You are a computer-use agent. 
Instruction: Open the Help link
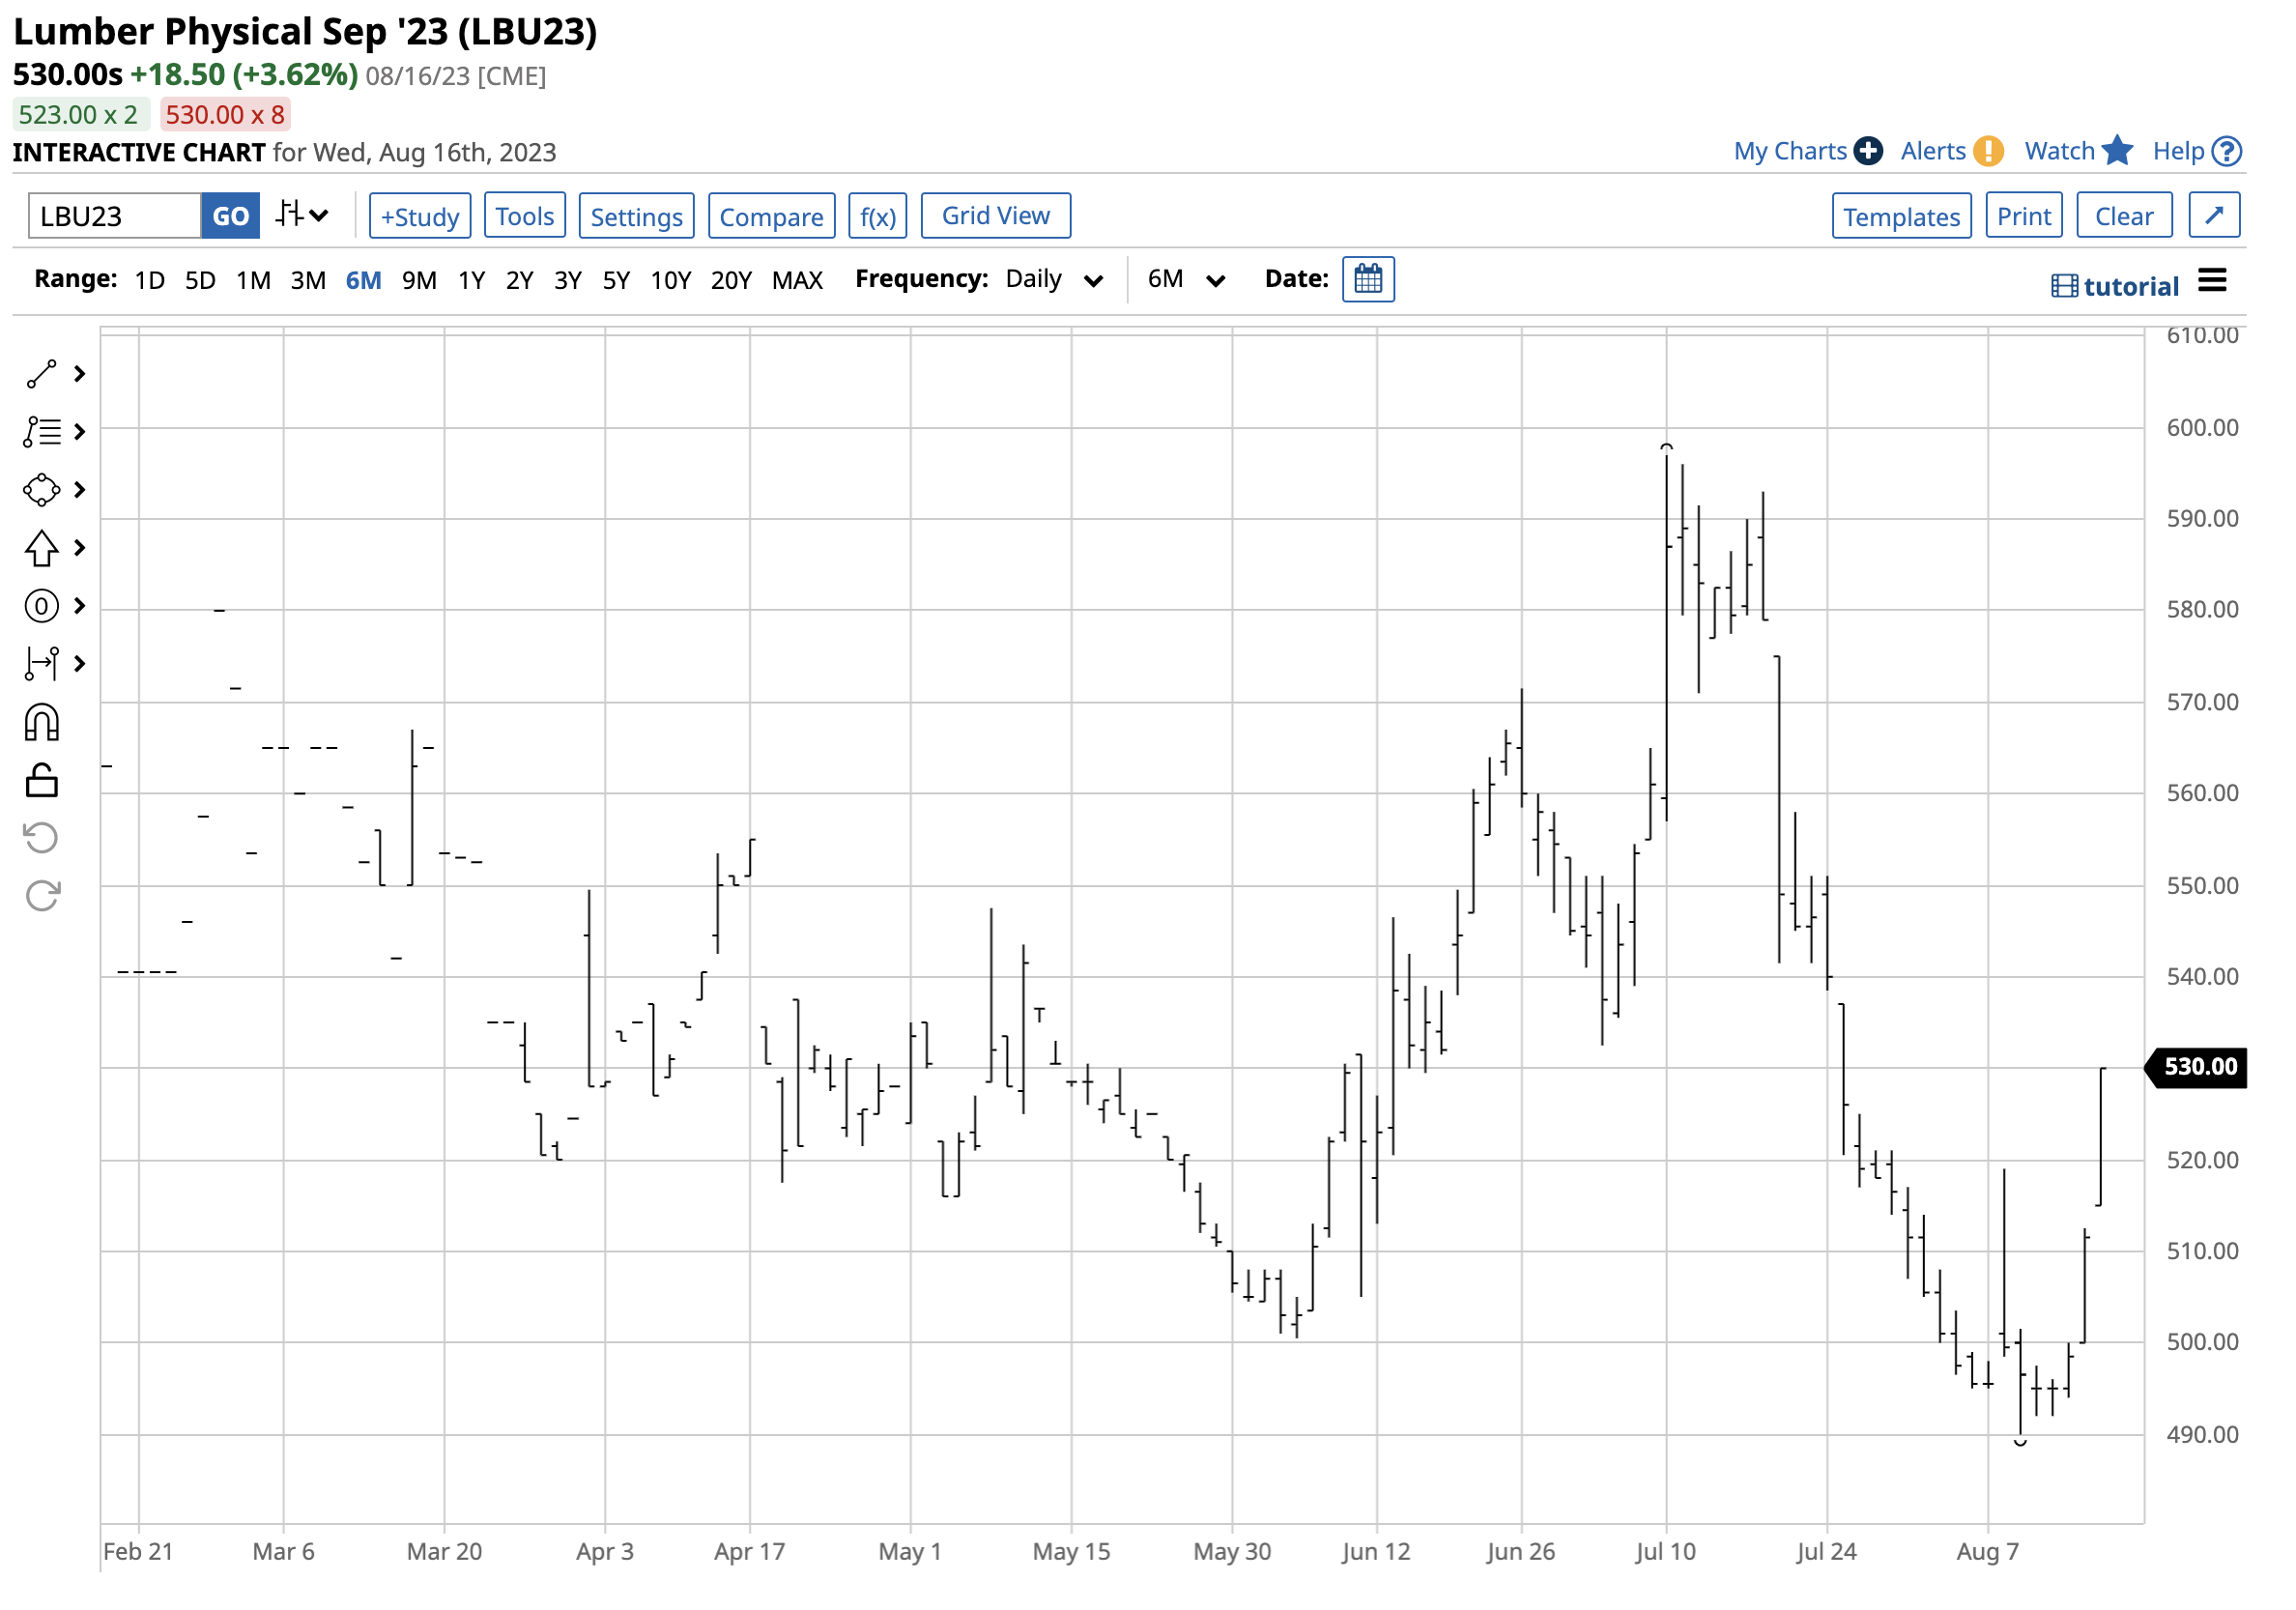pos(2197,151)
